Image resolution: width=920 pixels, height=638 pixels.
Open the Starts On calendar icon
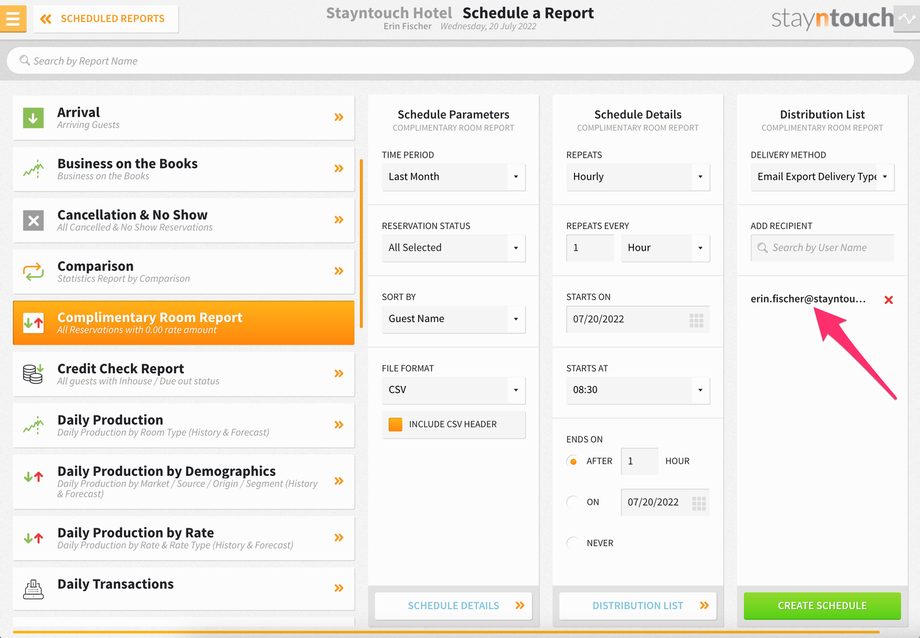pos(696,320)
